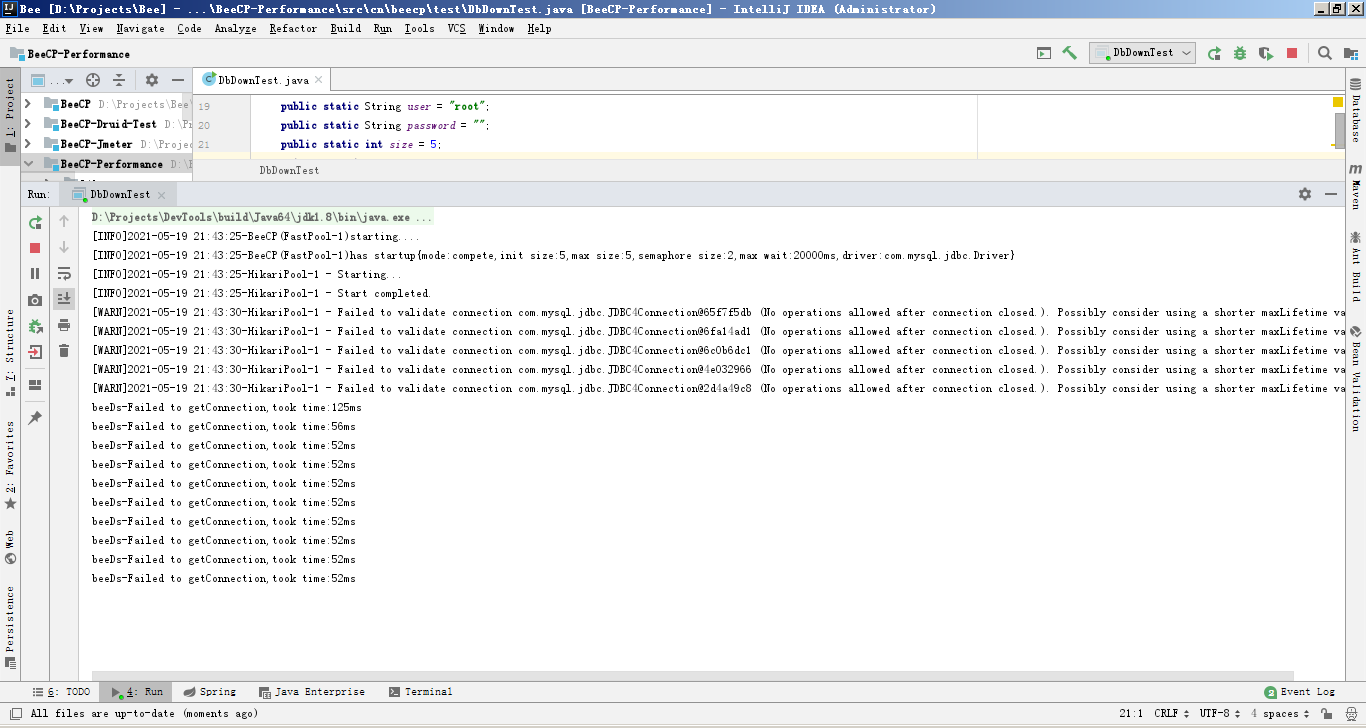Viewport: 1366px width, 728px height.
Task: Stop the process in the Run panel
Action: click(x=35, y=248)
